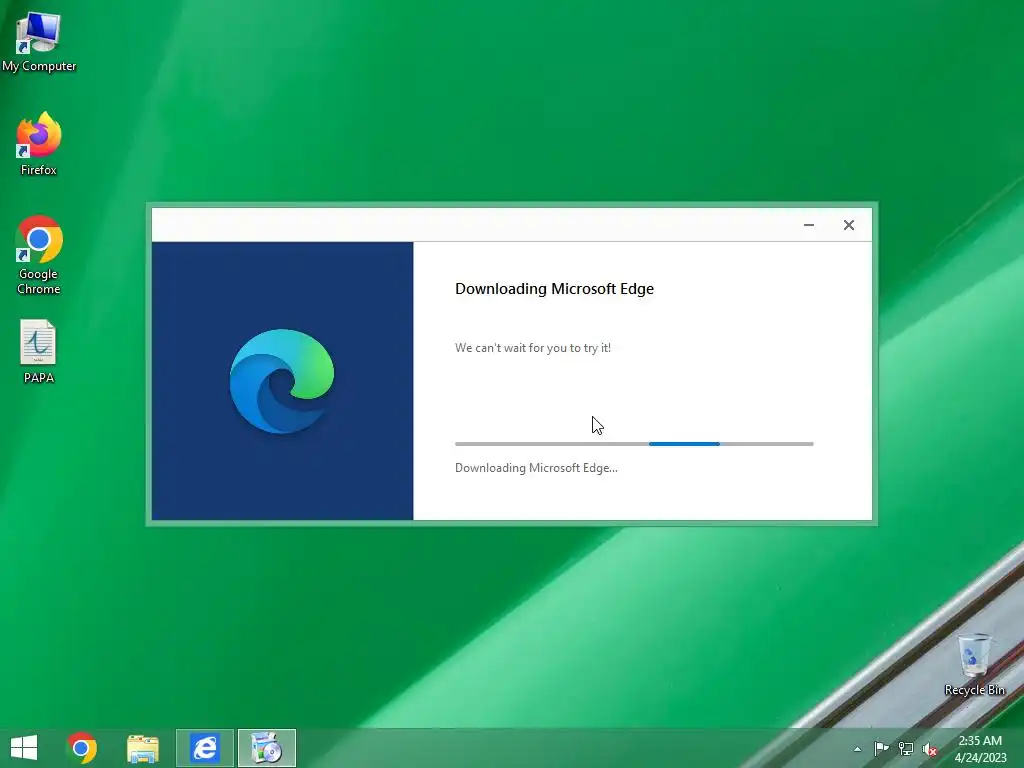Click the Edge logo in installer
Image resolution: width=1024 pixels, height=768 pixels.
[281, 381]
